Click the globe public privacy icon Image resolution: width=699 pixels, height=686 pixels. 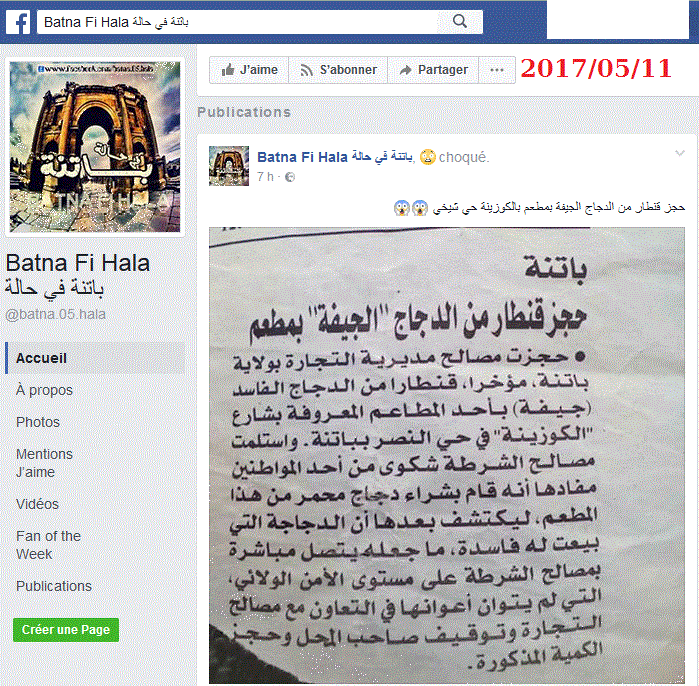(x=290, y=177)
